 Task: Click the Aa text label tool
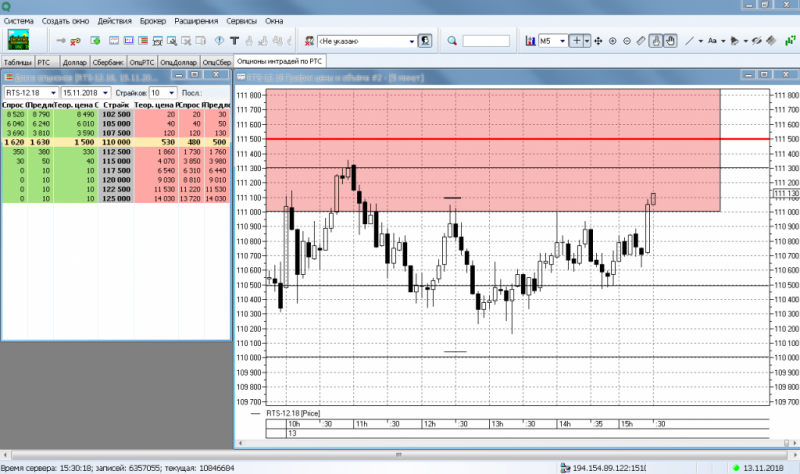pos(712,41)
